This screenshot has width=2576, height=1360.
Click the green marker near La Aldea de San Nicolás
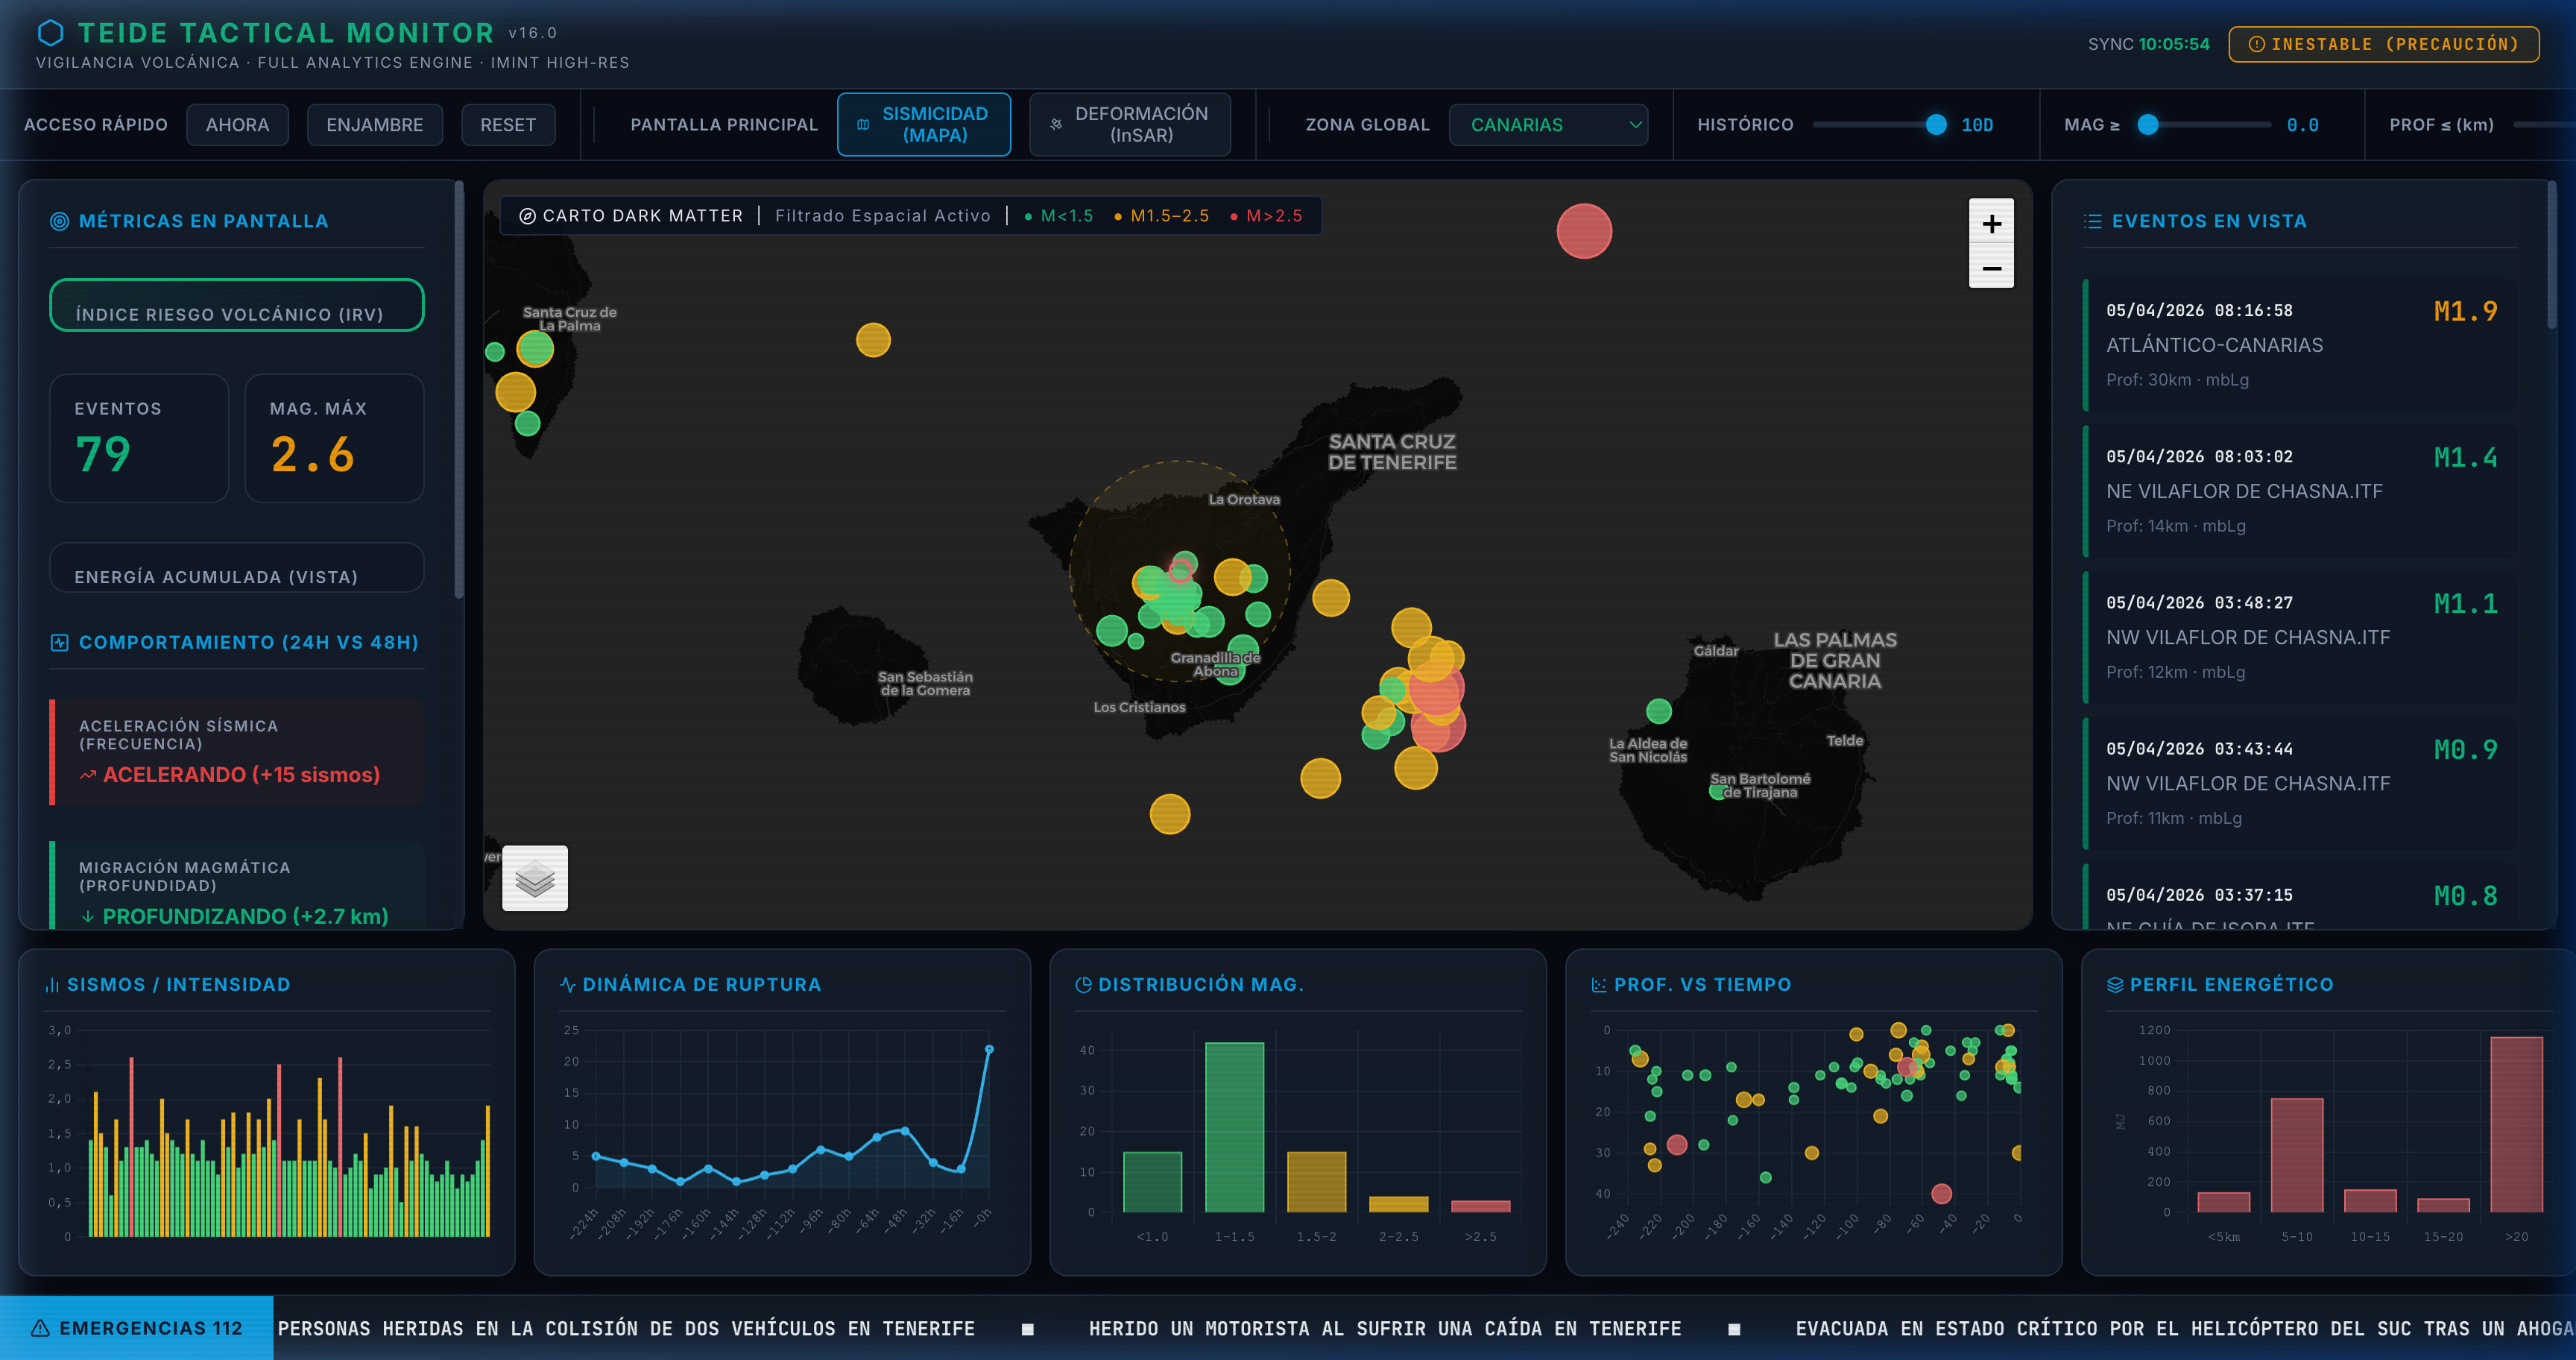(x=1659, y=711)
